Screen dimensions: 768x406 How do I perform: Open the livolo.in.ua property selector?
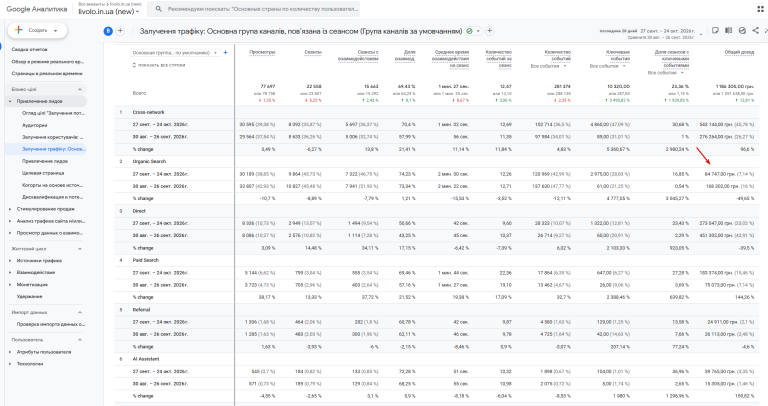point(109,11)
